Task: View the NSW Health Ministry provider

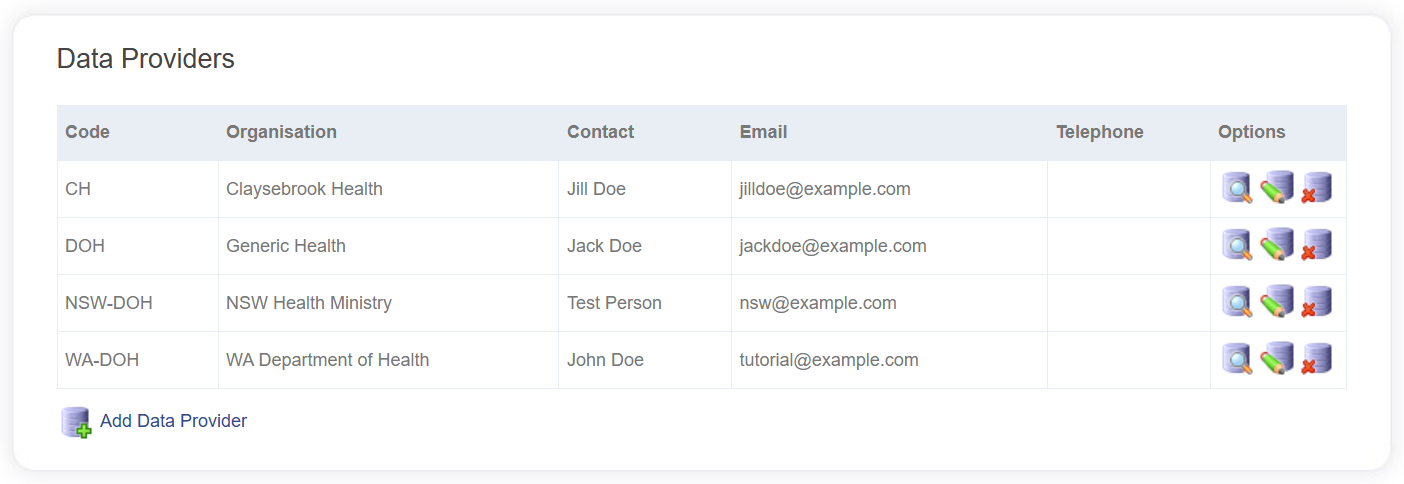Action: click(x=1237, y=302)
